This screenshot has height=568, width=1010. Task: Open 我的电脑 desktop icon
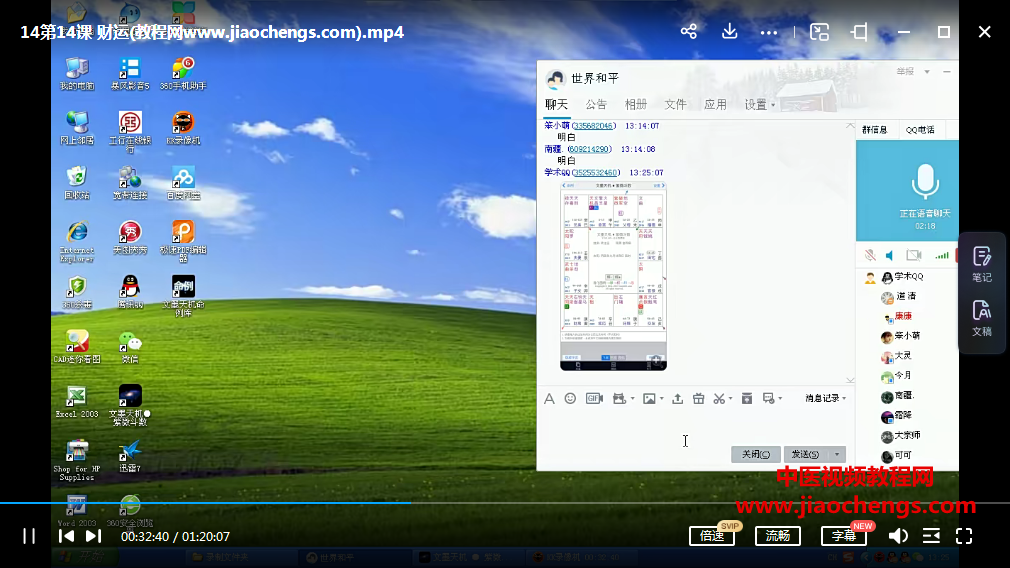pyautogui.click(x=77, y=73)
